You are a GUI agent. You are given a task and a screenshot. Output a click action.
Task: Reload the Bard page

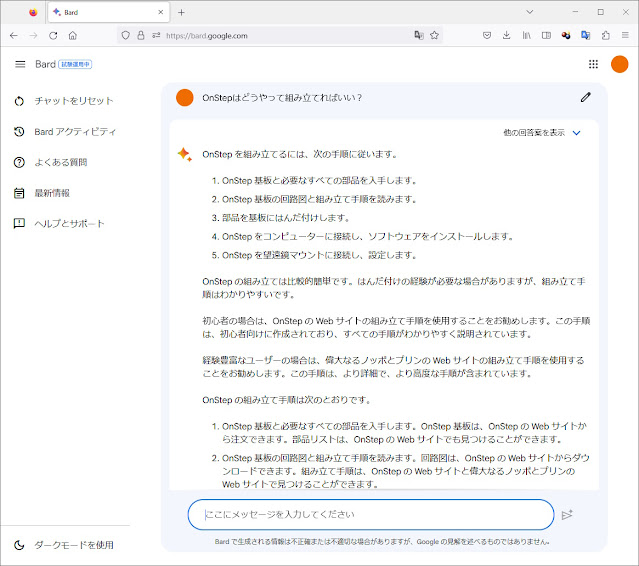pyautogui.click(x=53, y=35)
